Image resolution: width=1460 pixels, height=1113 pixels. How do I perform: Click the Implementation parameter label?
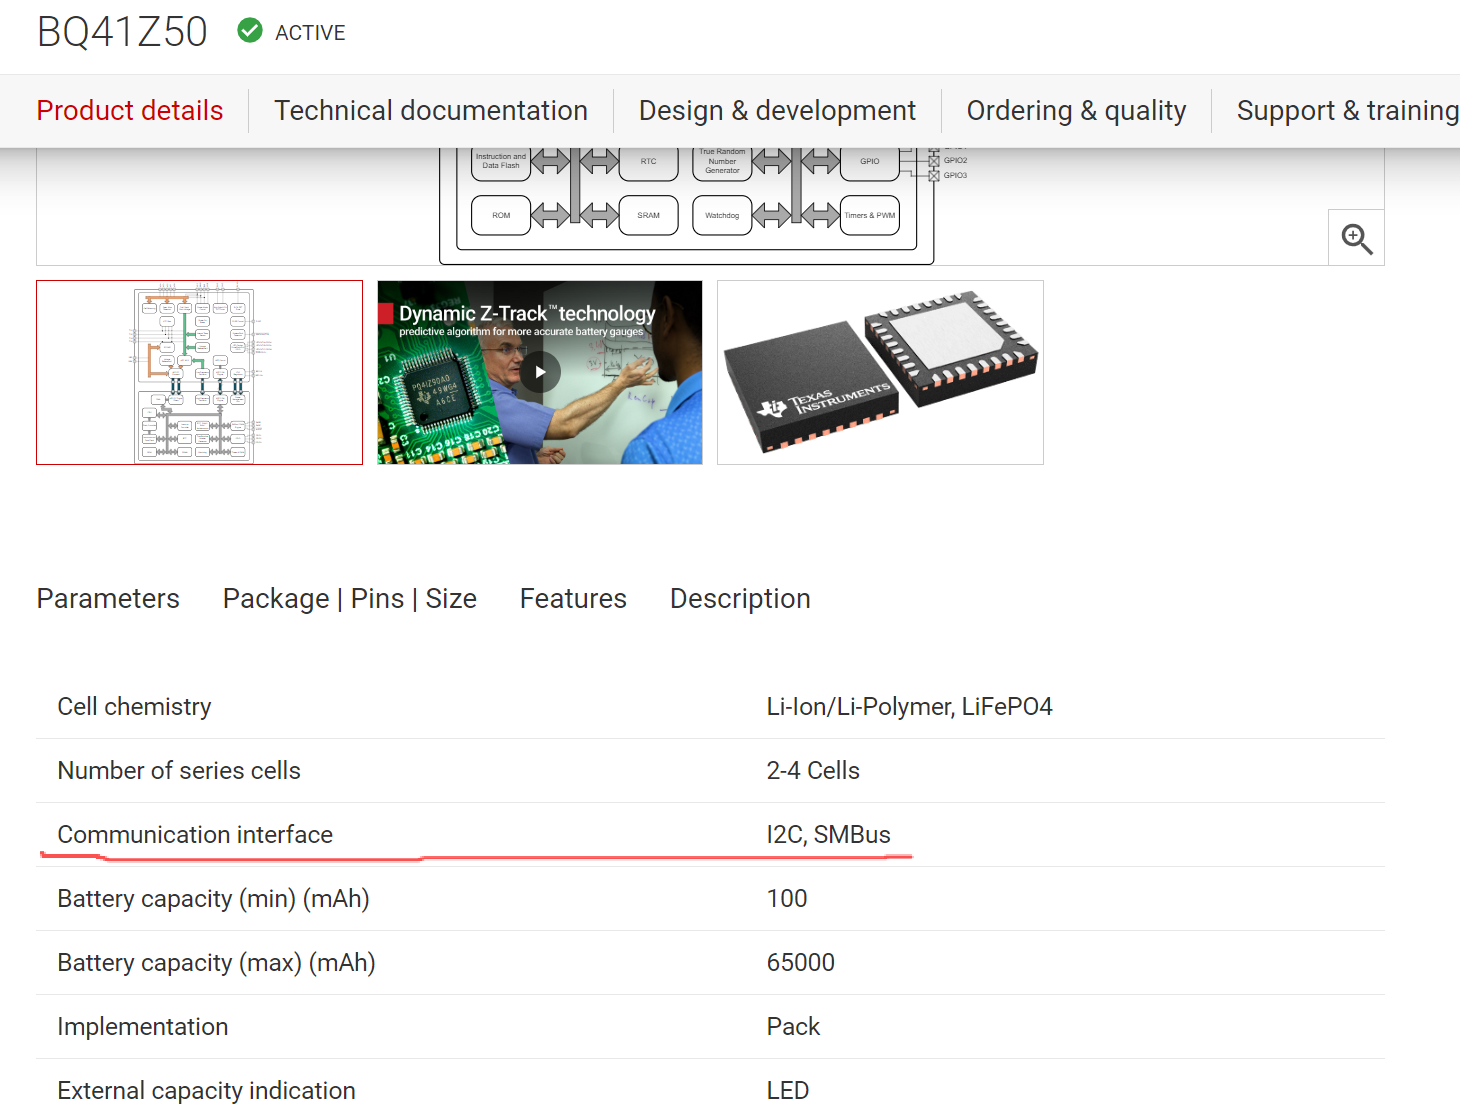pos(143,1026)
